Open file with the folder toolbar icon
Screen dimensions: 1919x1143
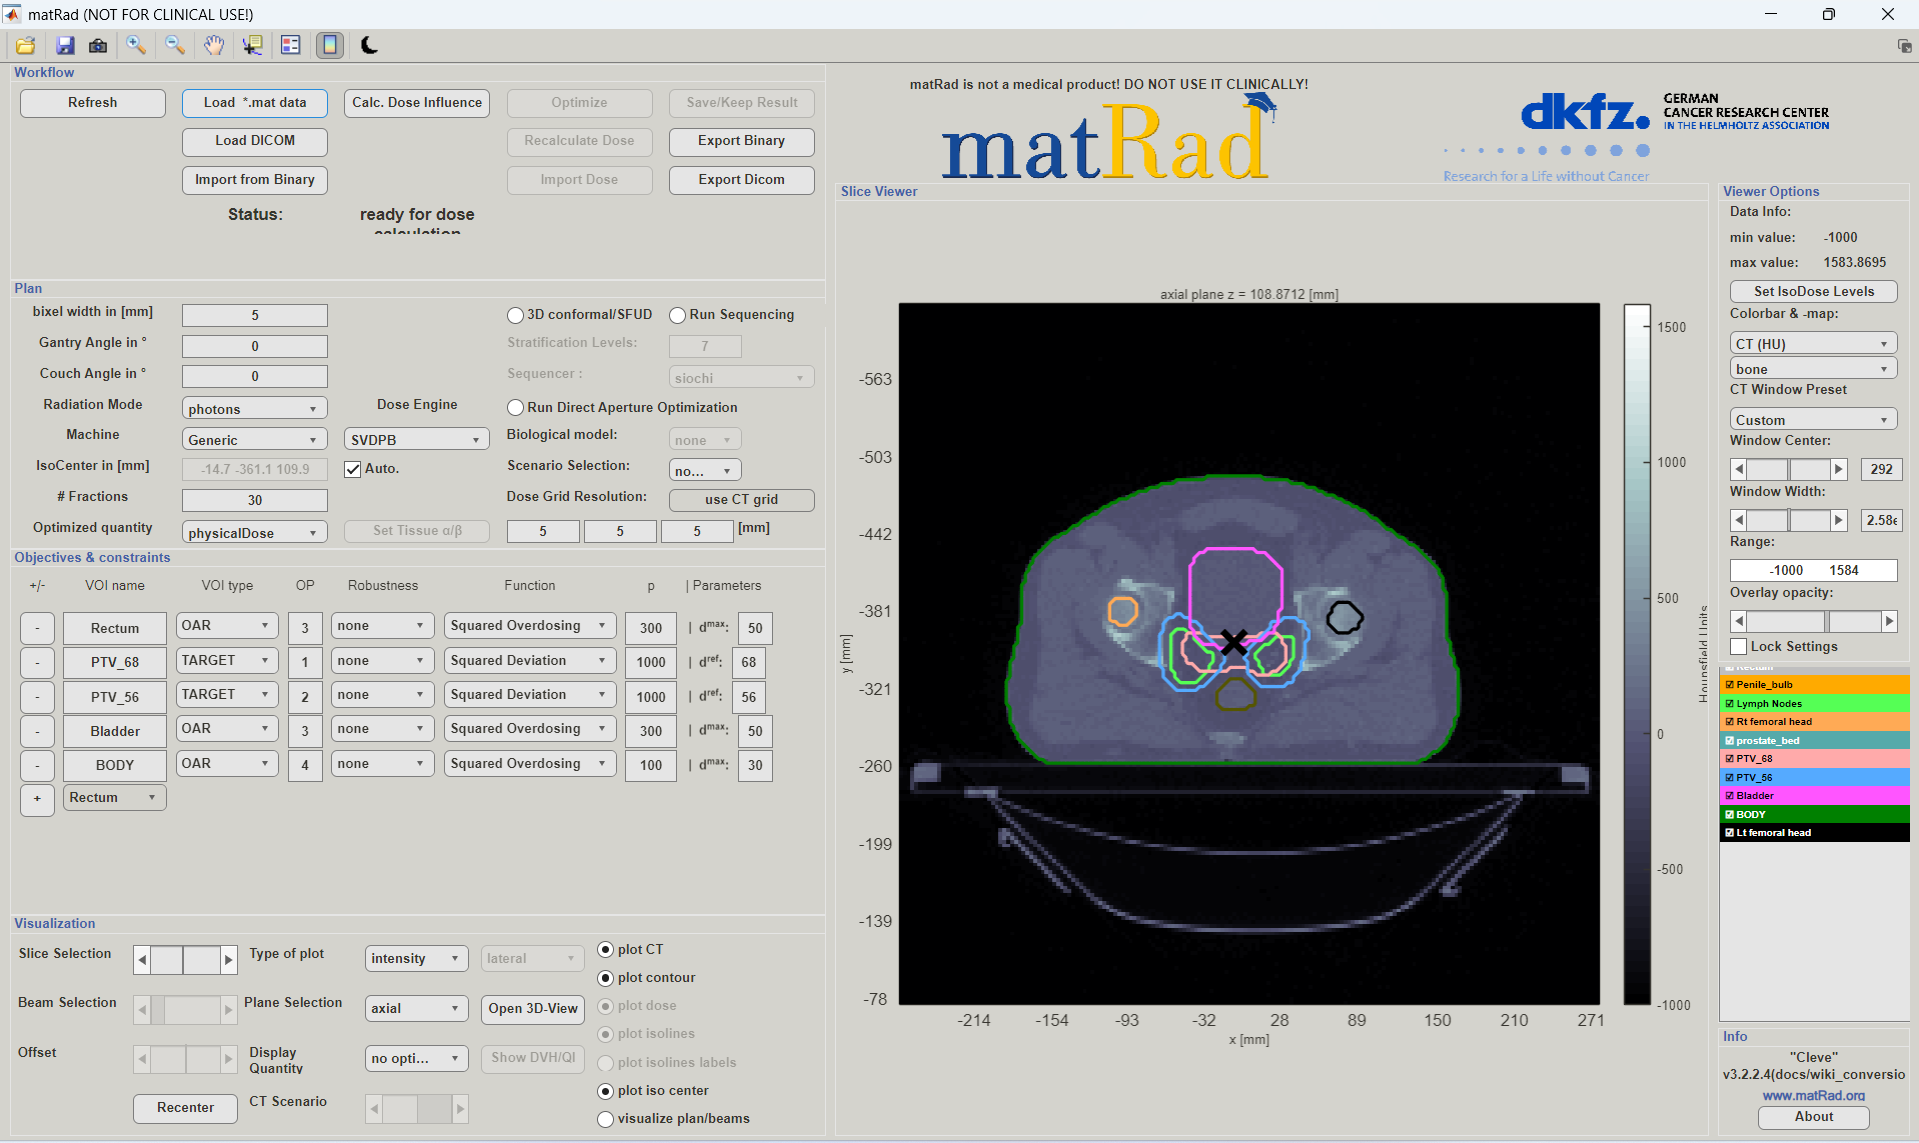tap(25, 45)
